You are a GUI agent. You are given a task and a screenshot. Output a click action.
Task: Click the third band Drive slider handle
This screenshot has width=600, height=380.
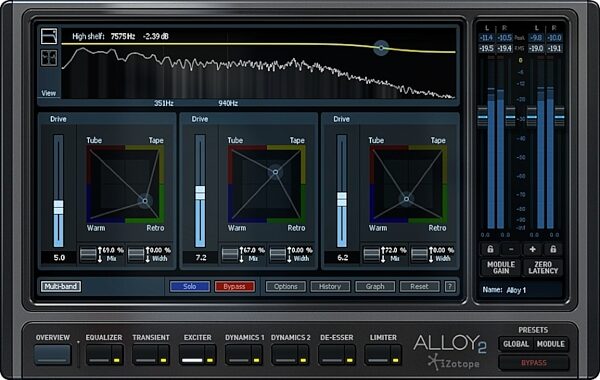342,199
